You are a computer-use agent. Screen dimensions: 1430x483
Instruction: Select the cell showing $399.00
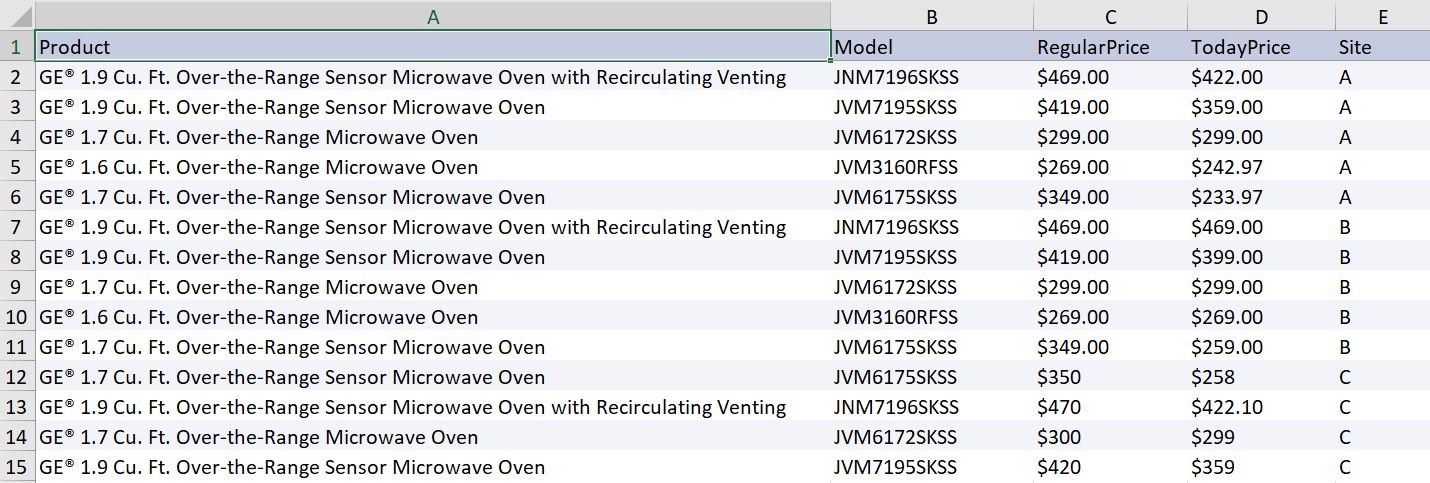pos(1261,257)
